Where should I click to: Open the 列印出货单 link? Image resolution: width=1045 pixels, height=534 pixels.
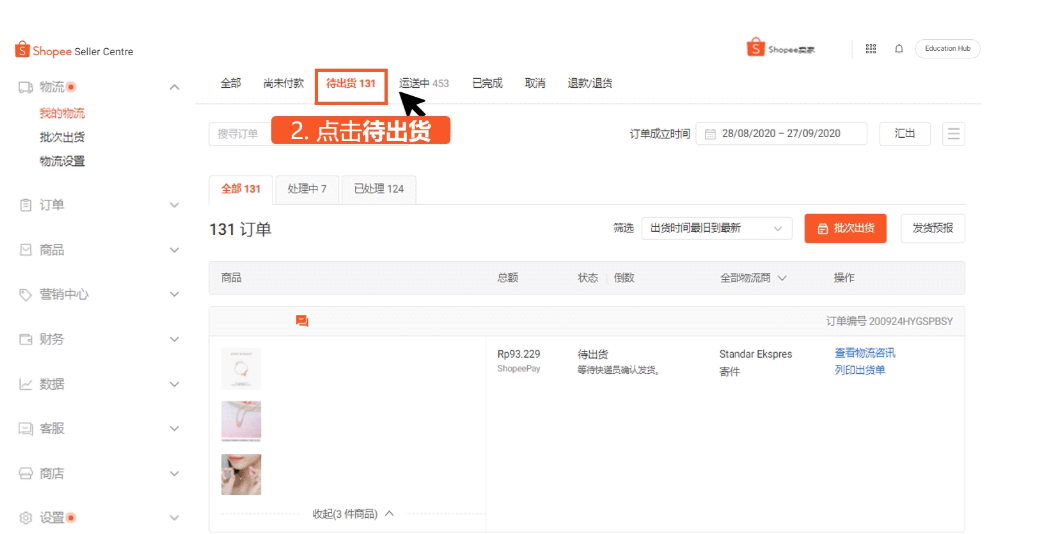(x=860, y=370)
